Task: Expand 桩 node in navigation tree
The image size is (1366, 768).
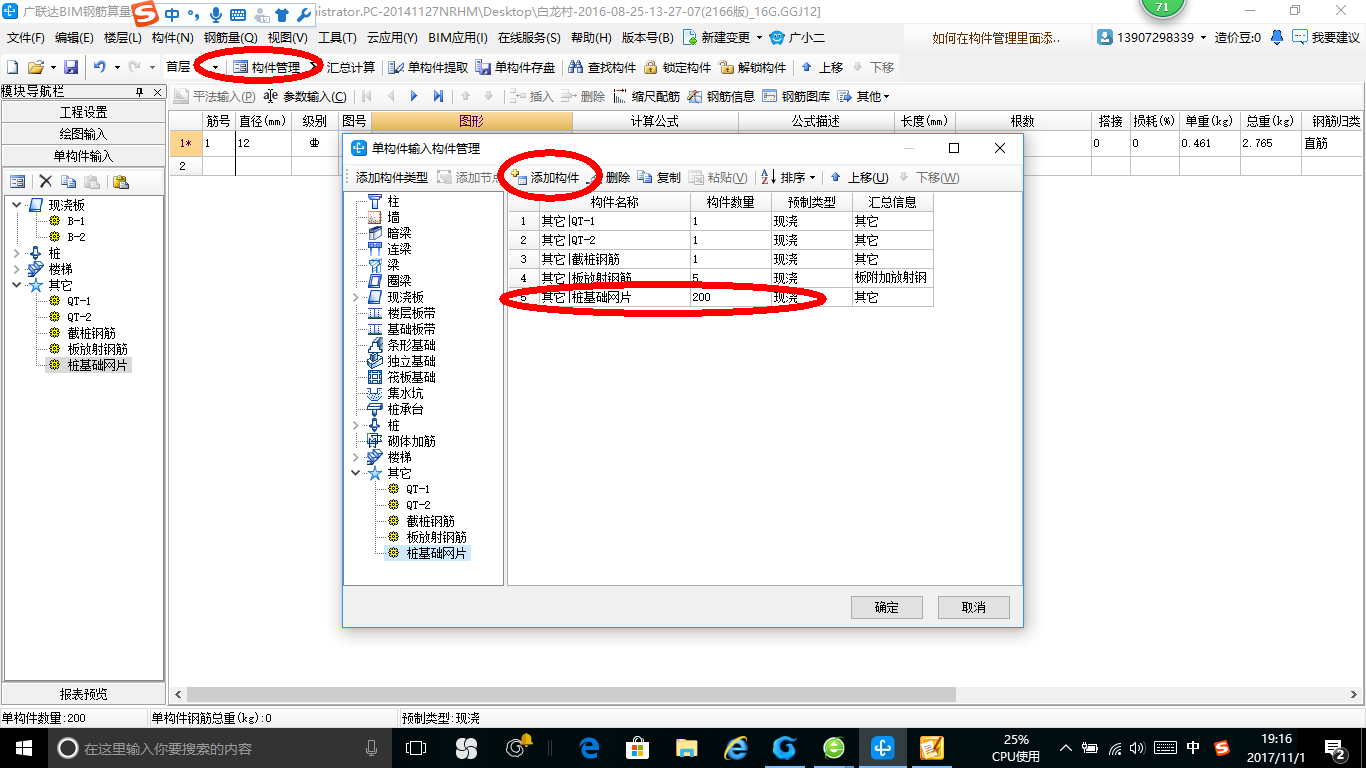Action: [17, 253]
